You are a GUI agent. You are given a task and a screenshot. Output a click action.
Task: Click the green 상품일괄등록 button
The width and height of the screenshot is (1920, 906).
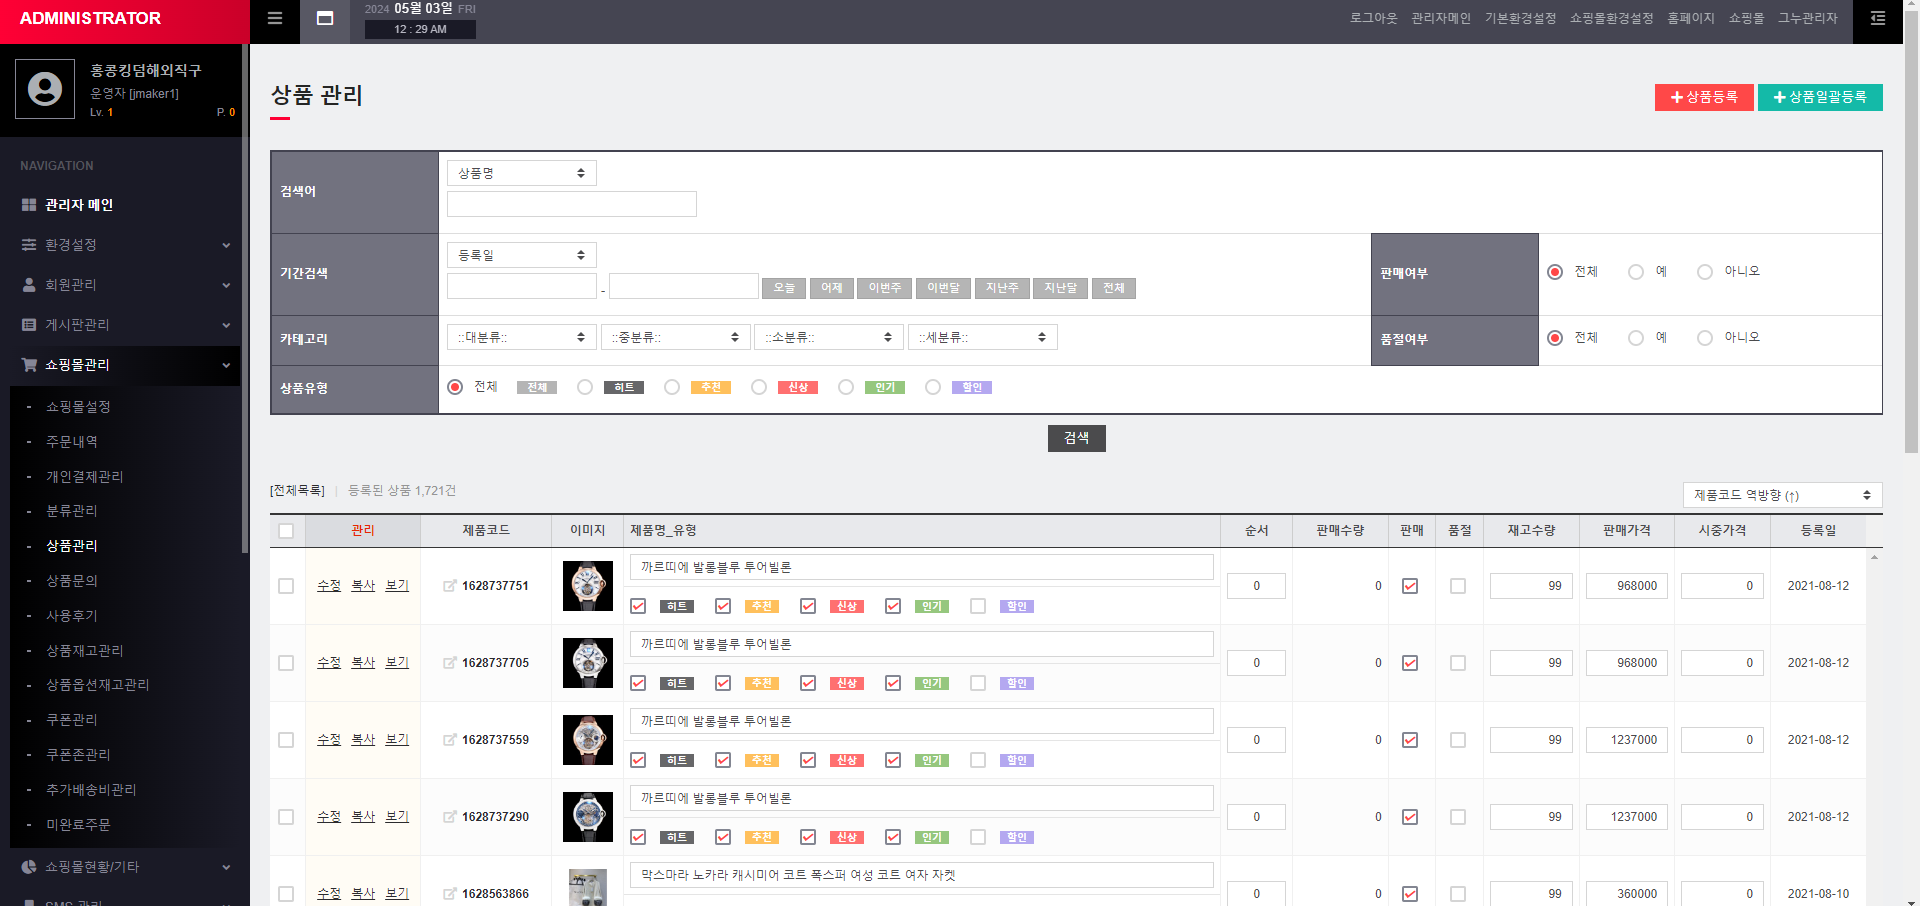pyautogui.click(x=1820, y=97)
